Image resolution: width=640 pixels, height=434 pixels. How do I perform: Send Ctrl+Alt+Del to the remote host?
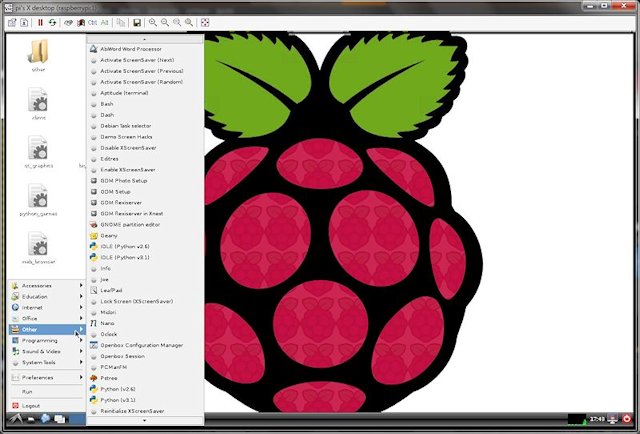coord(68,23)
